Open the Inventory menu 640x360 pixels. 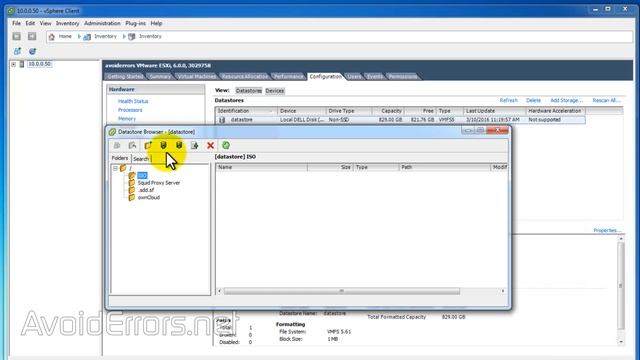click(x=67, y=23)
